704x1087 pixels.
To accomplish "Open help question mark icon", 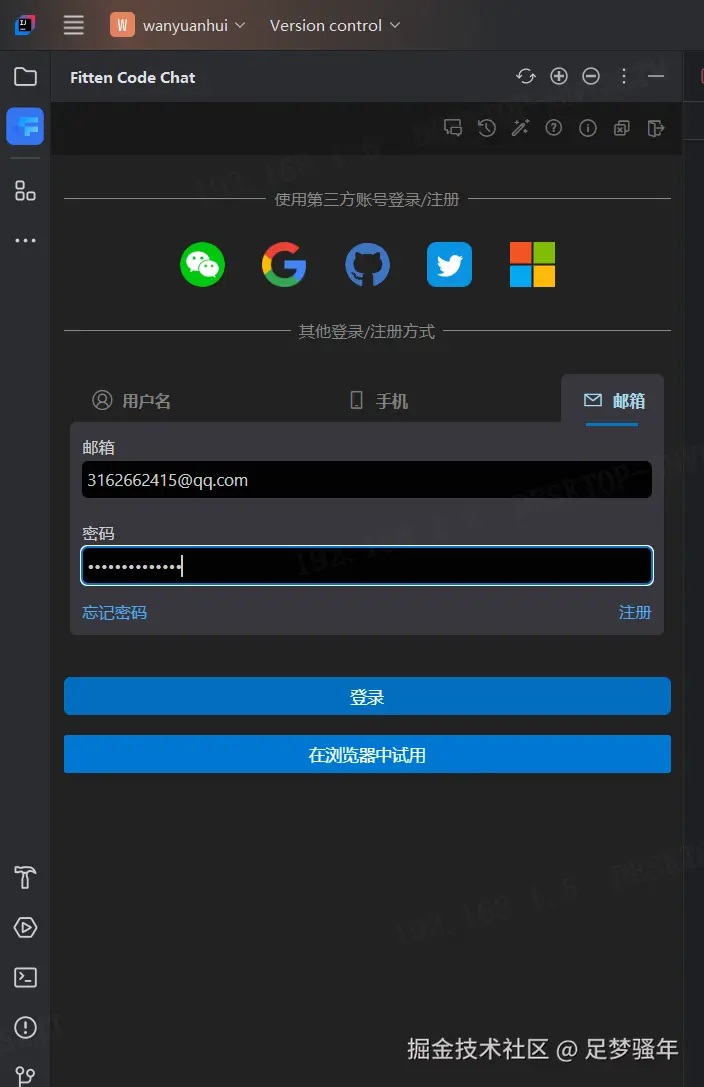I will 554,128.
